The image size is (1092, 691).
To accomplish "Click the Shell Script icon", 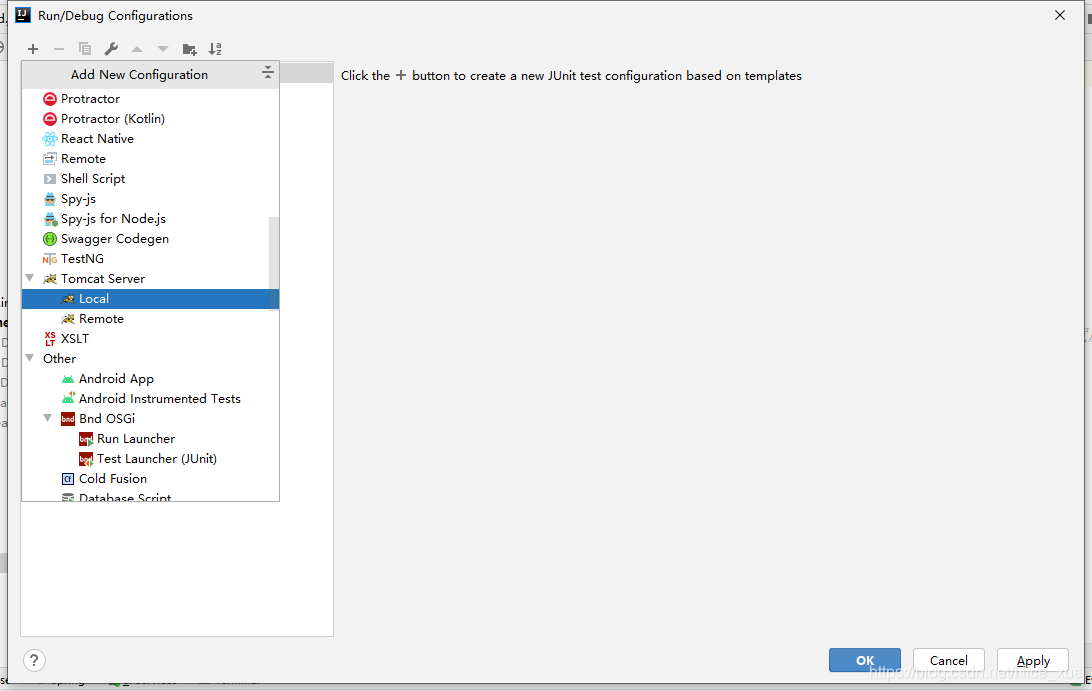I will click(x=49, y=179).
